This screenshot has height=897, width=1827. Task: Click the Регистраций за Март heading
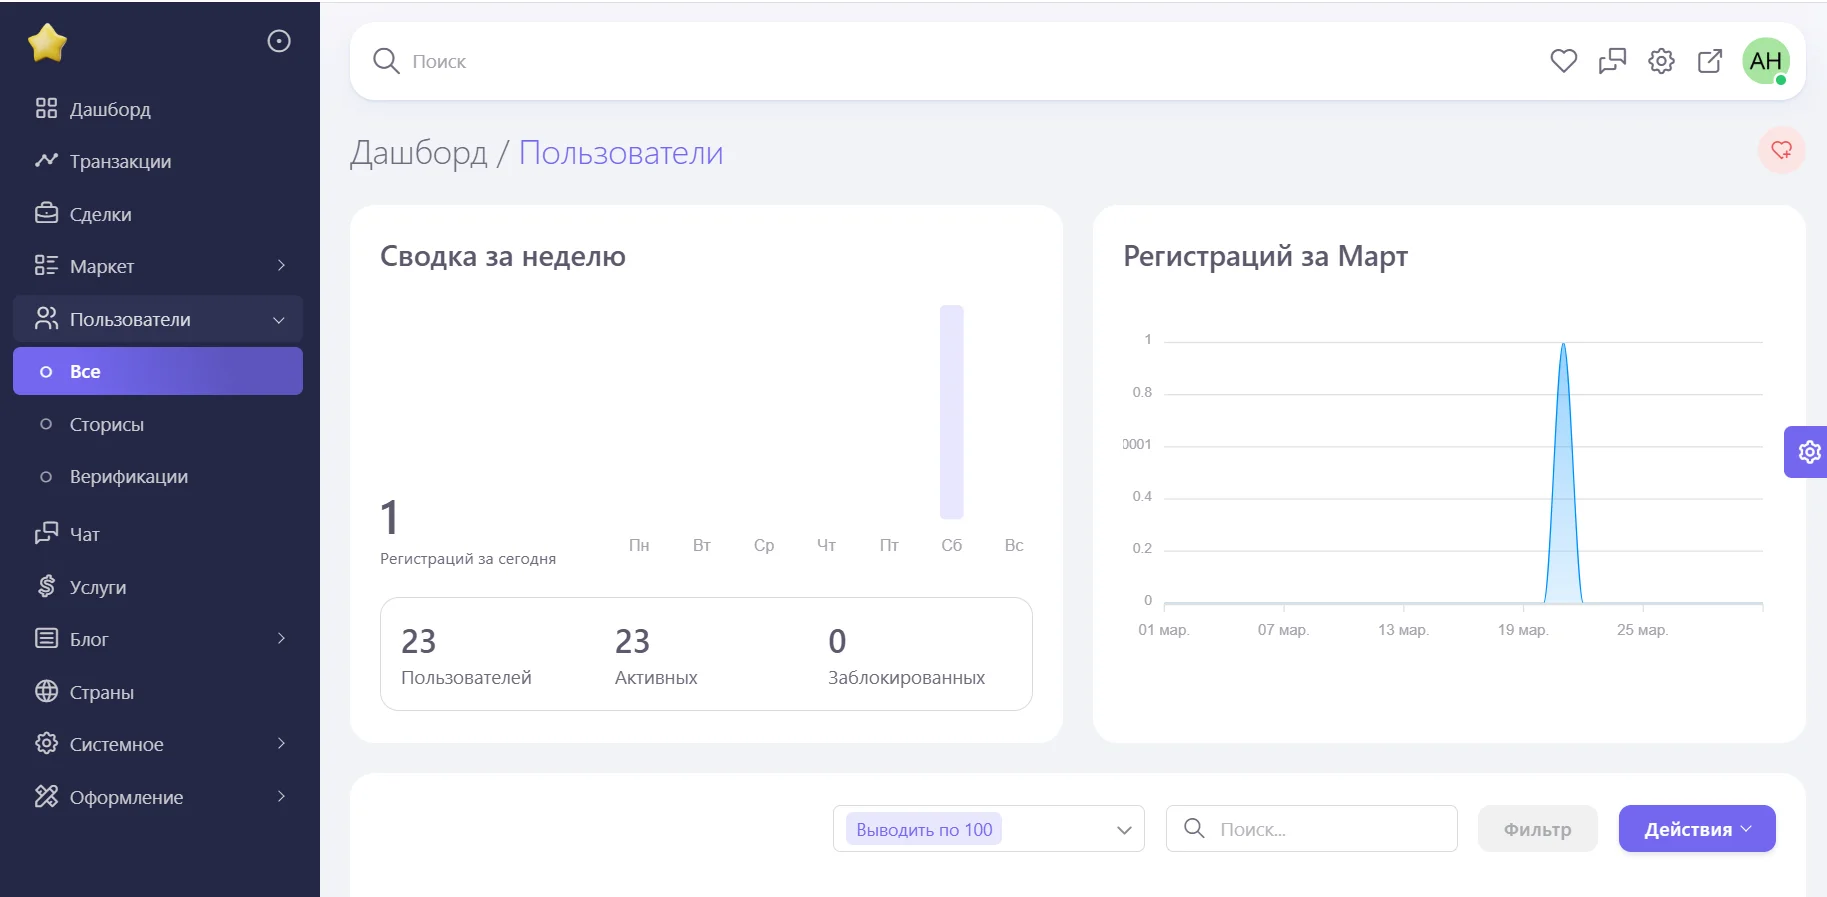[1265, 257]
